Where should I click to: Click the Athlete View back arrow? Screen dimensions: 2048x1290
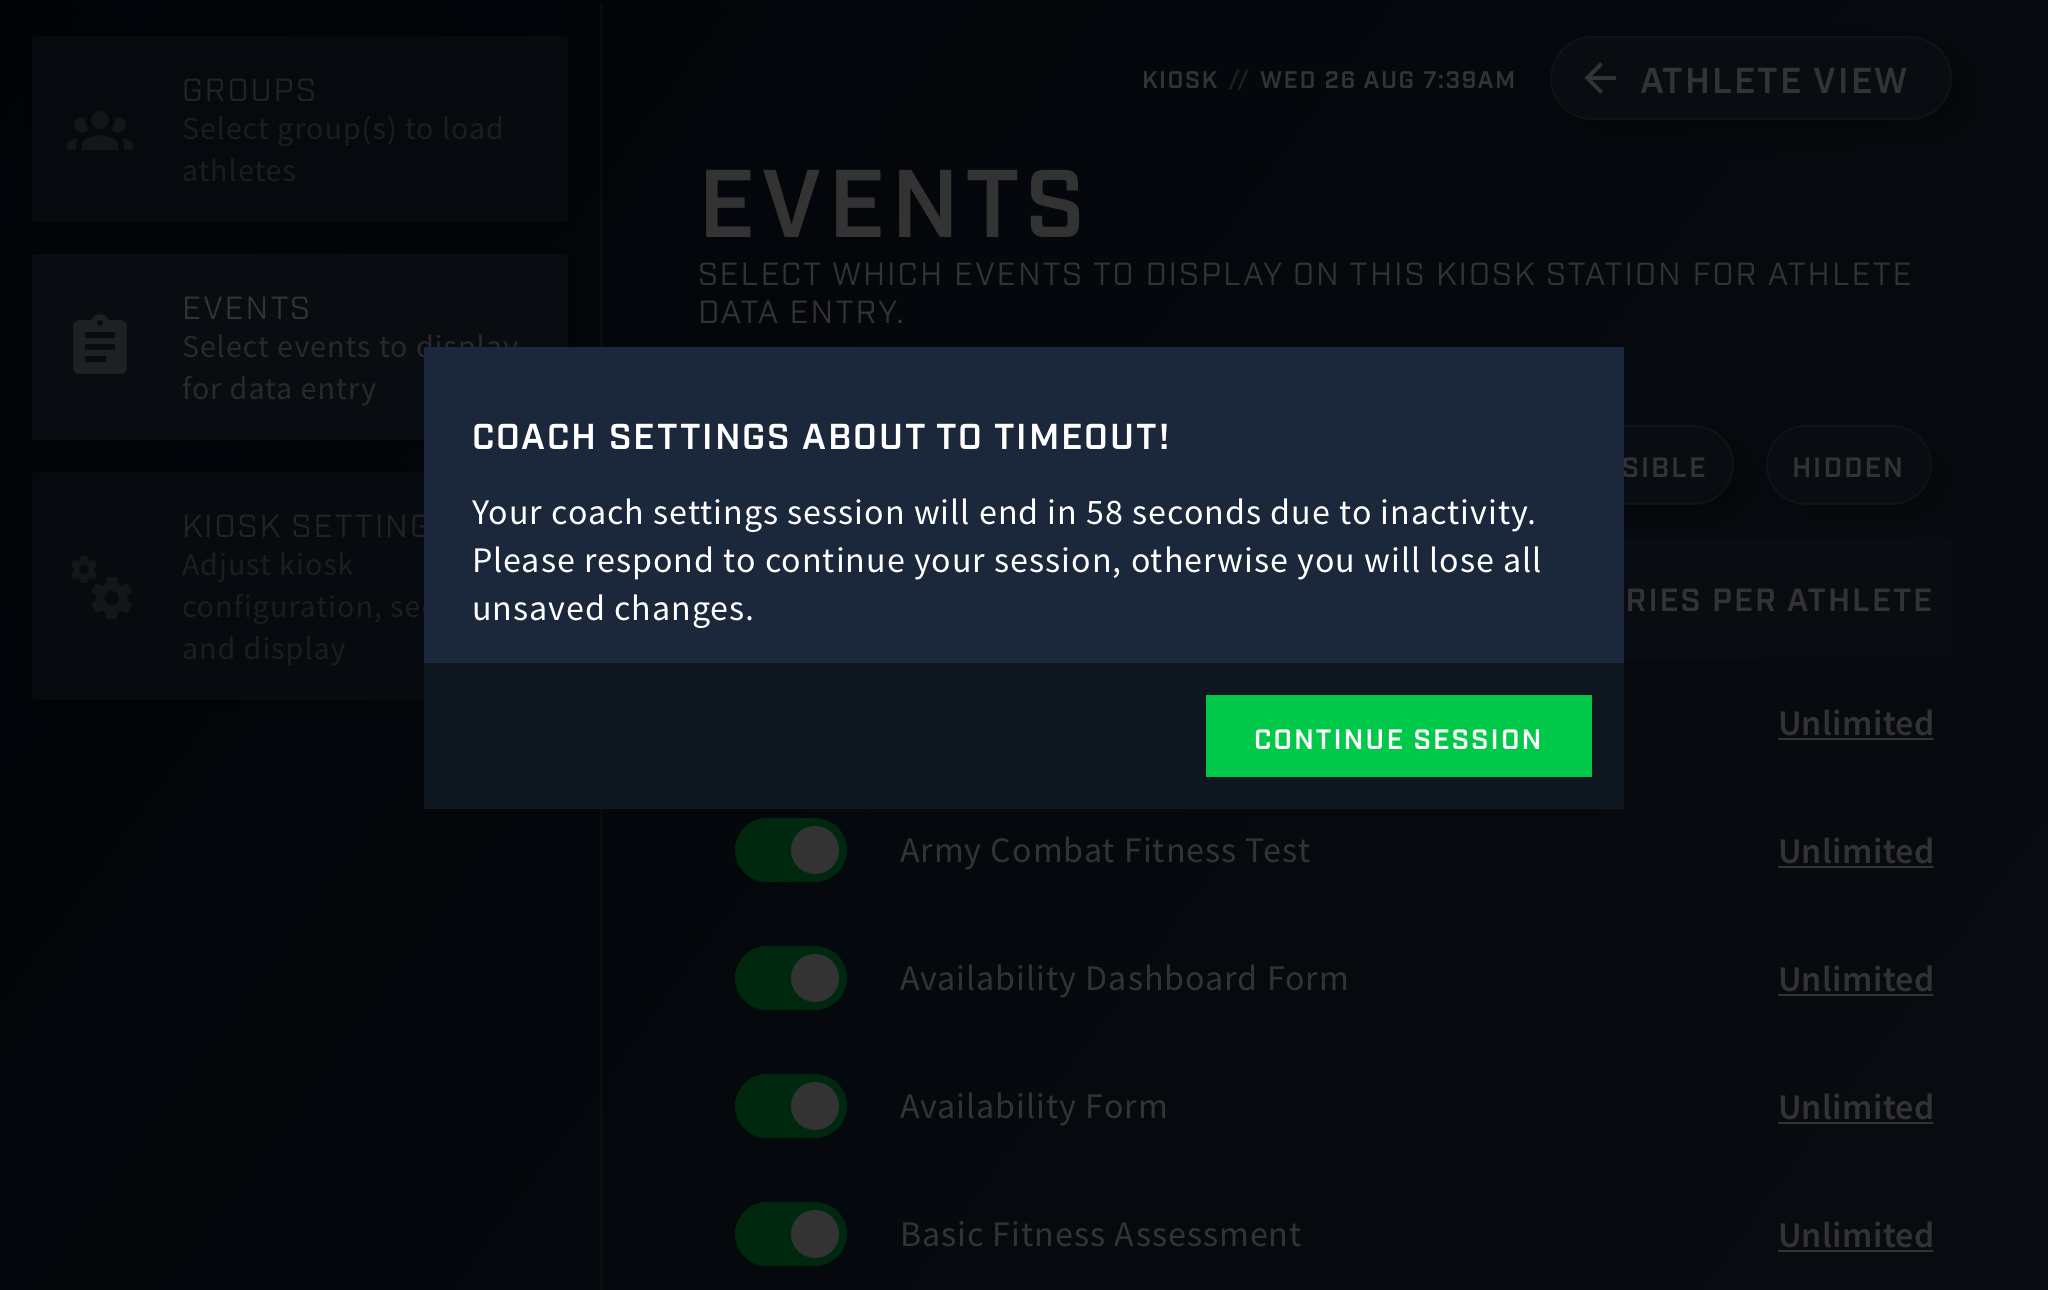tap(1601, 78)
